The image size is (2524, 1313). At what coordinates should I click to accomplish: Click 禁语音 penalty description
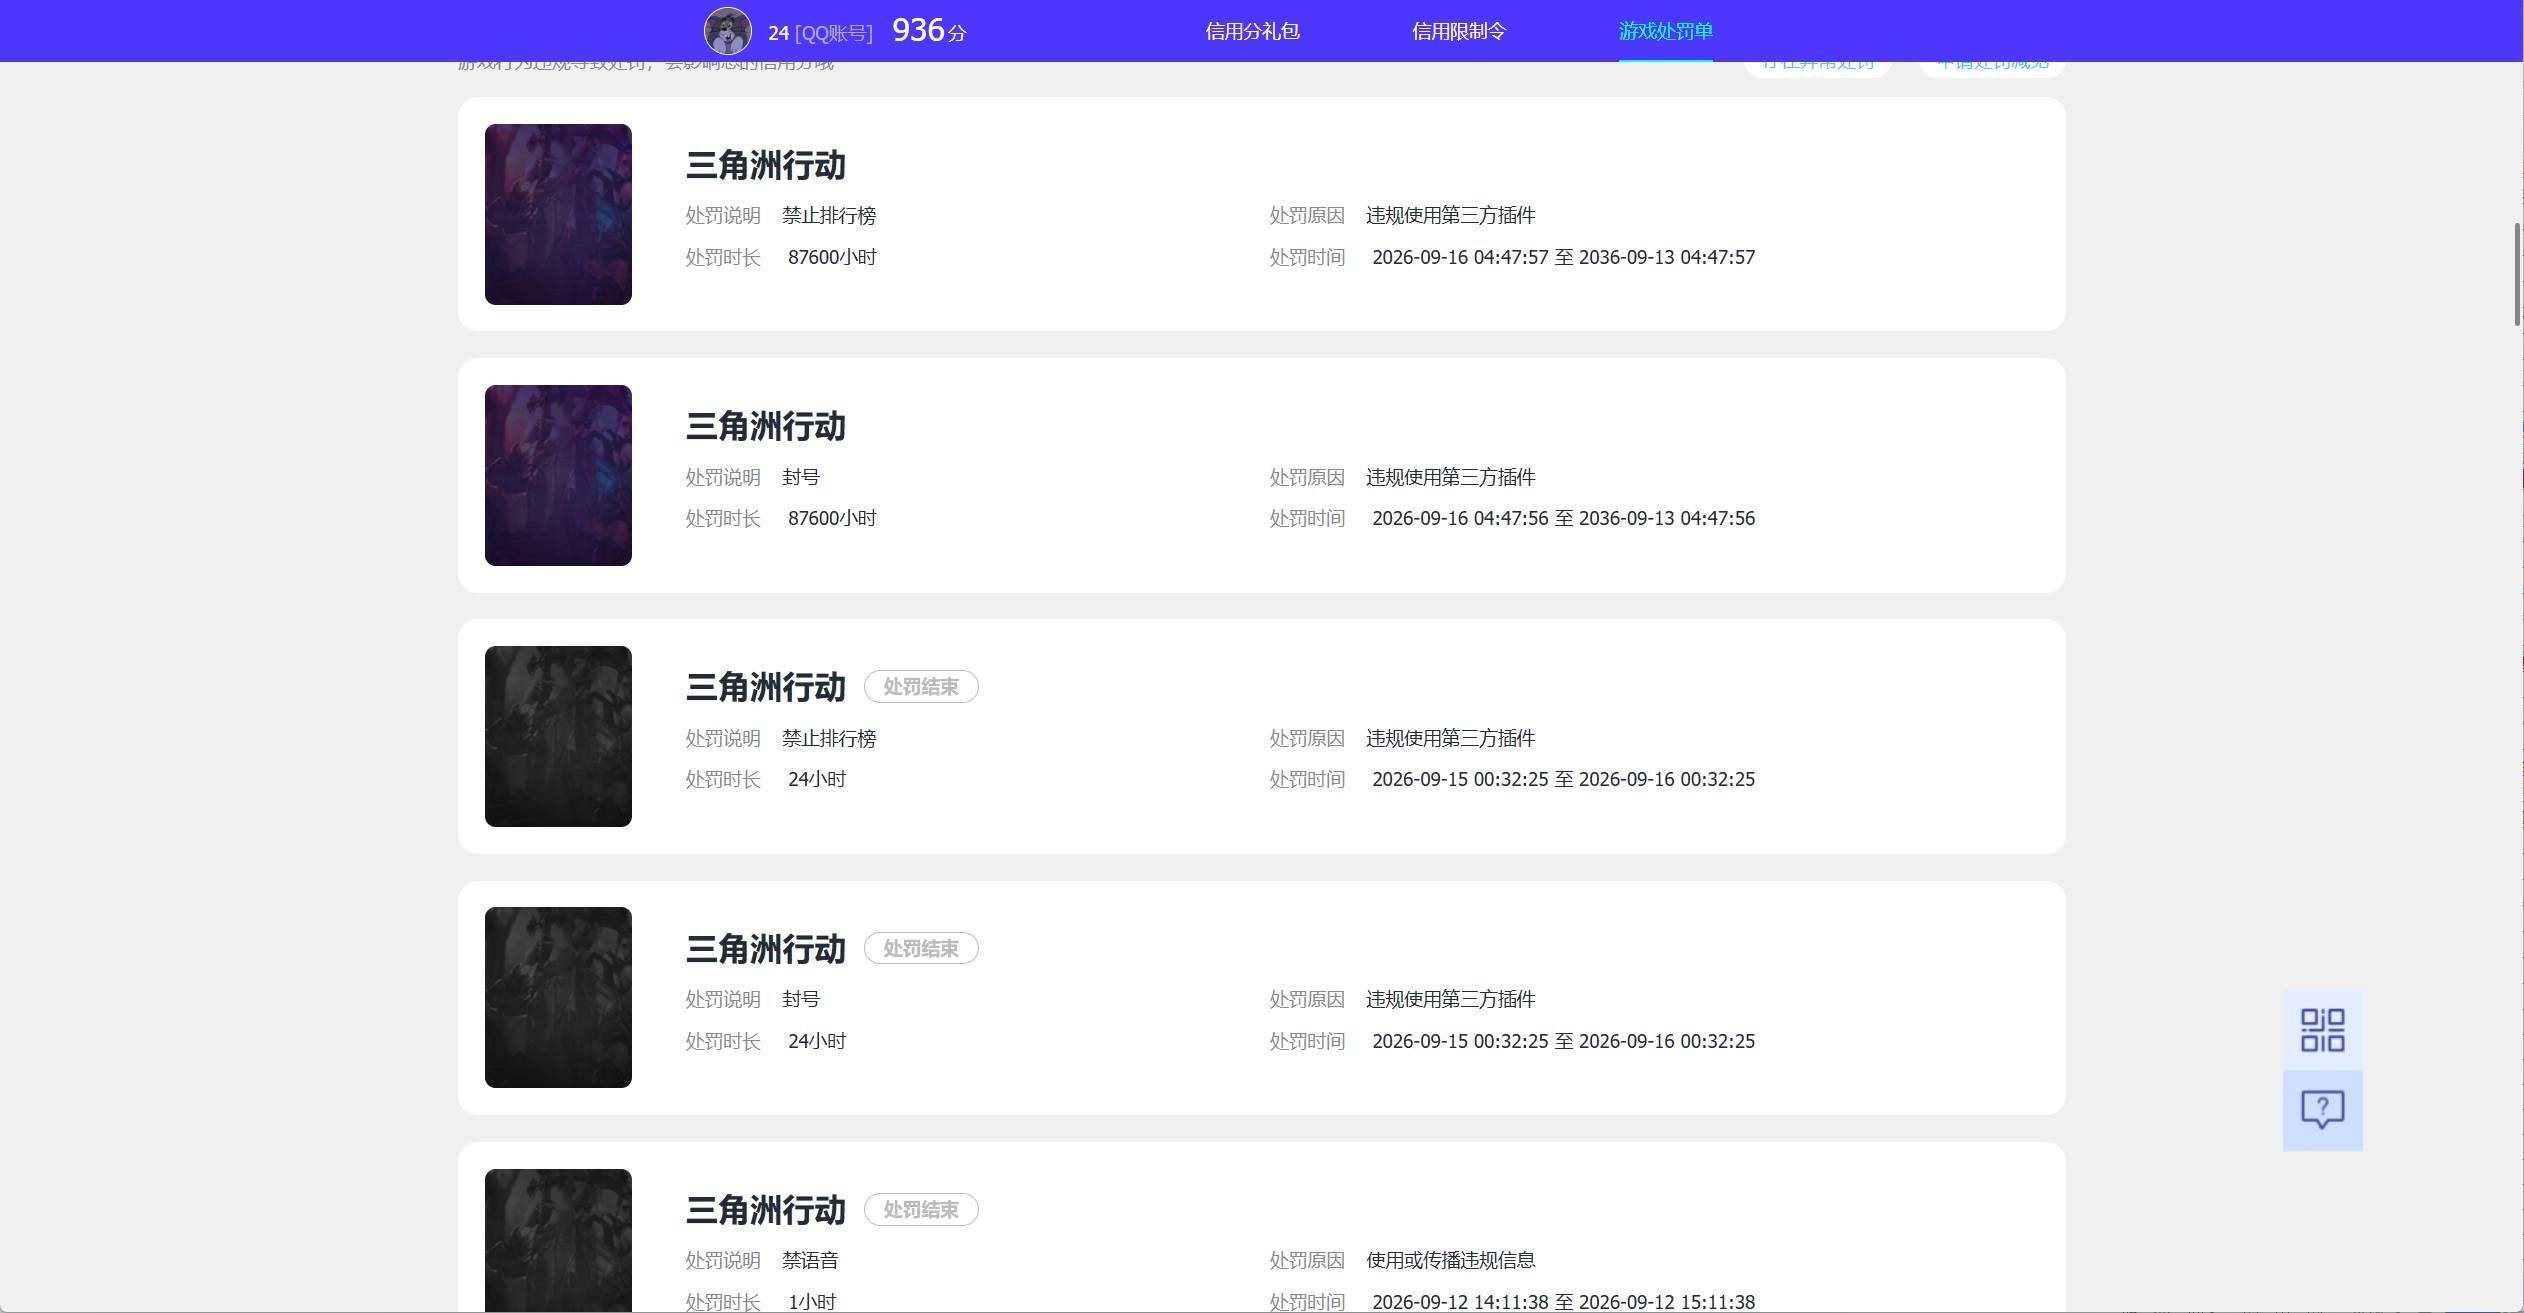tap(810, 1260)
